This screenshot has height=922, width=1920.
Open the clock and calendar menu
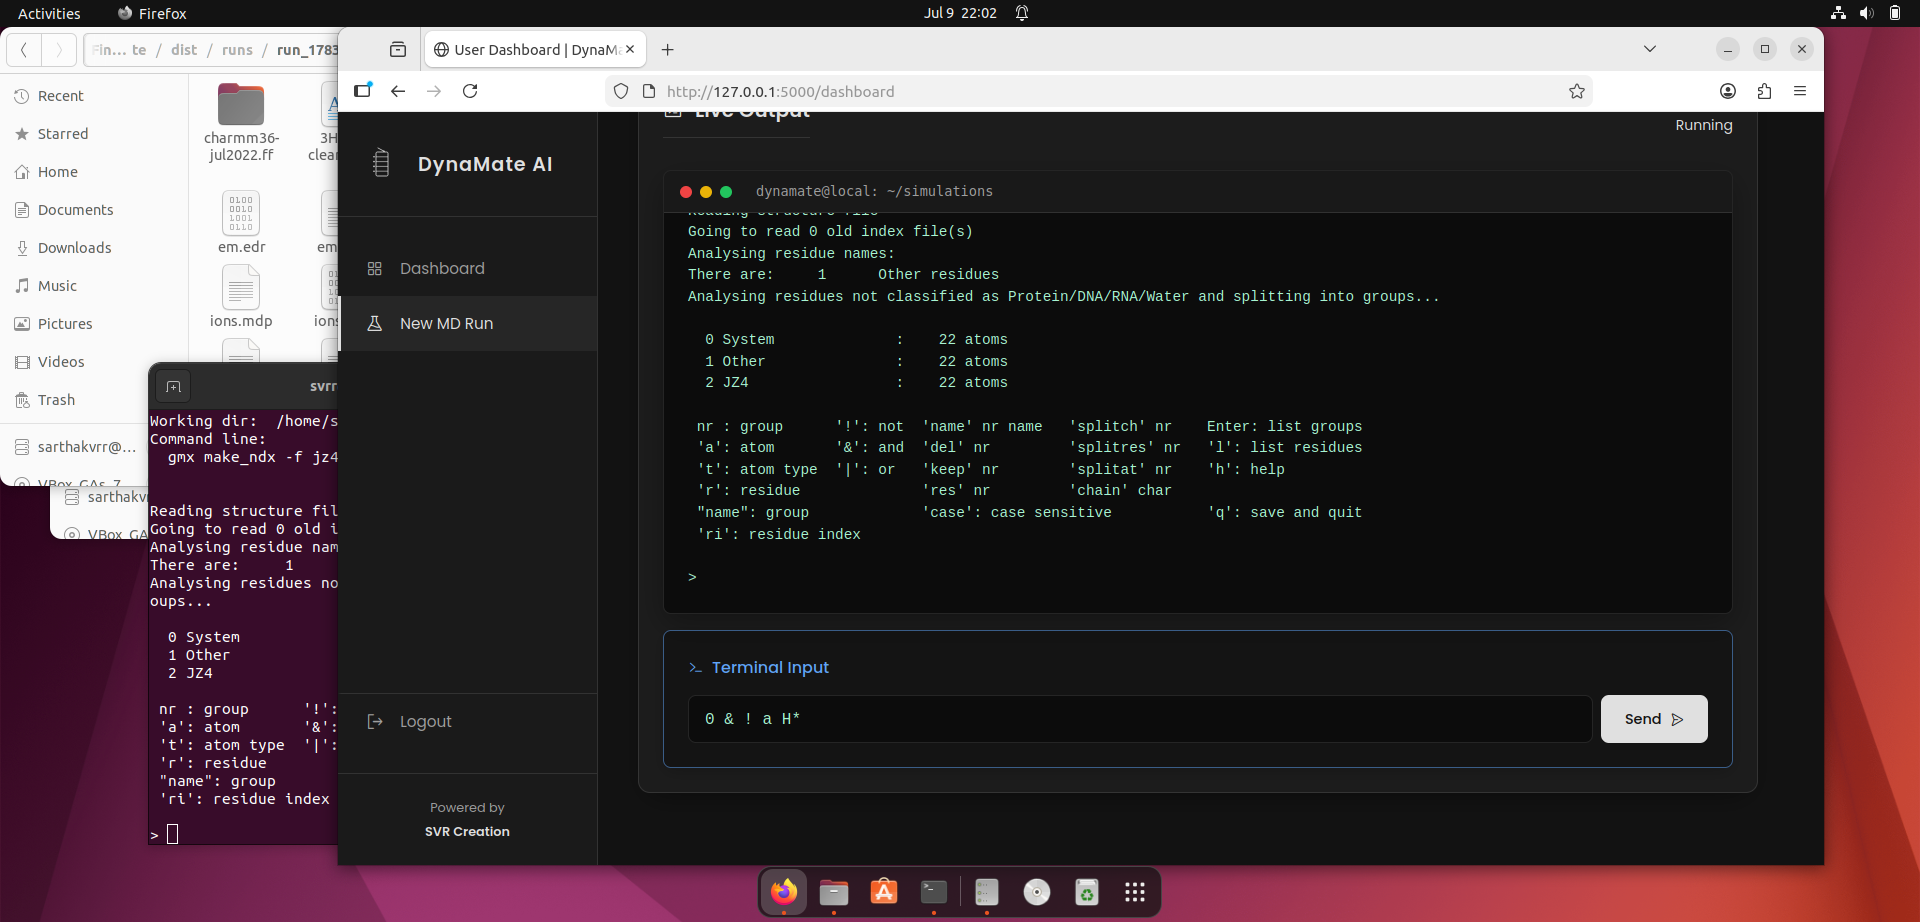click(x=960, y=13)
